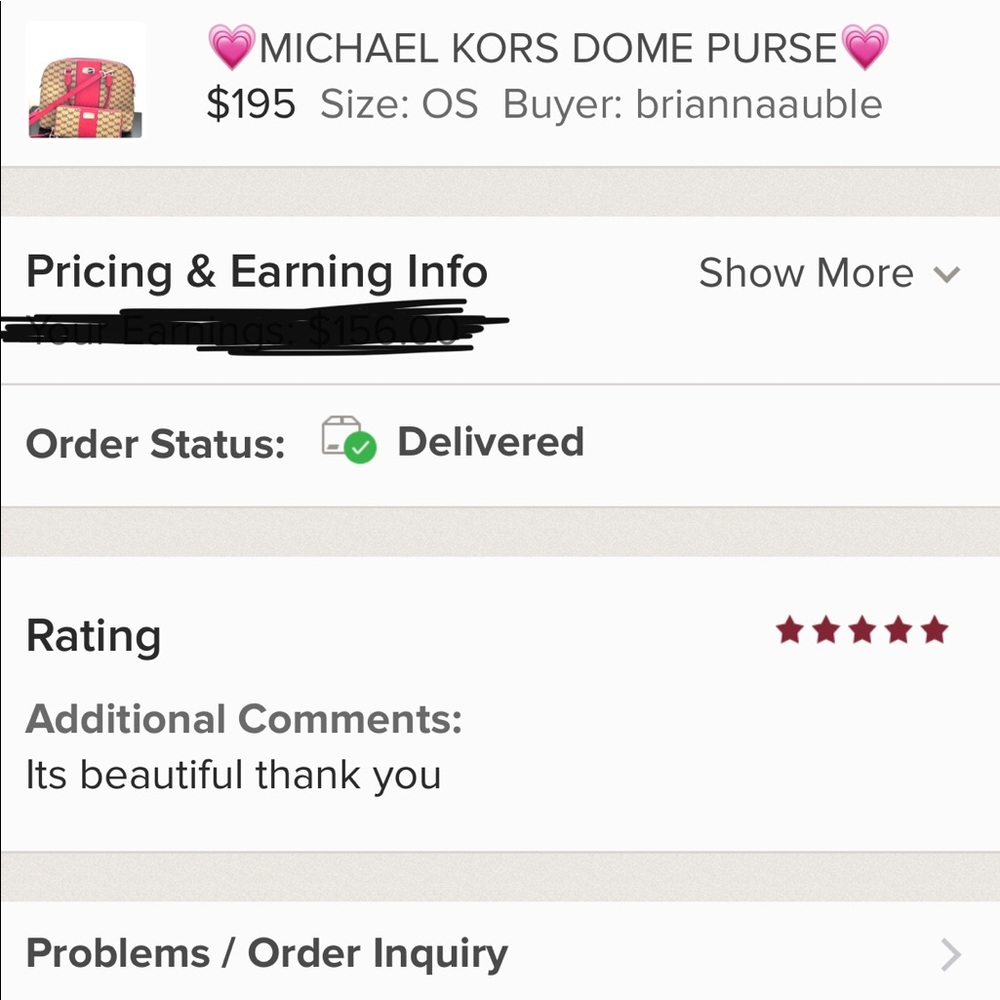The image size is (1000, 1000).
Task: Select the buyer's comment text
Action: click(231, 774)
